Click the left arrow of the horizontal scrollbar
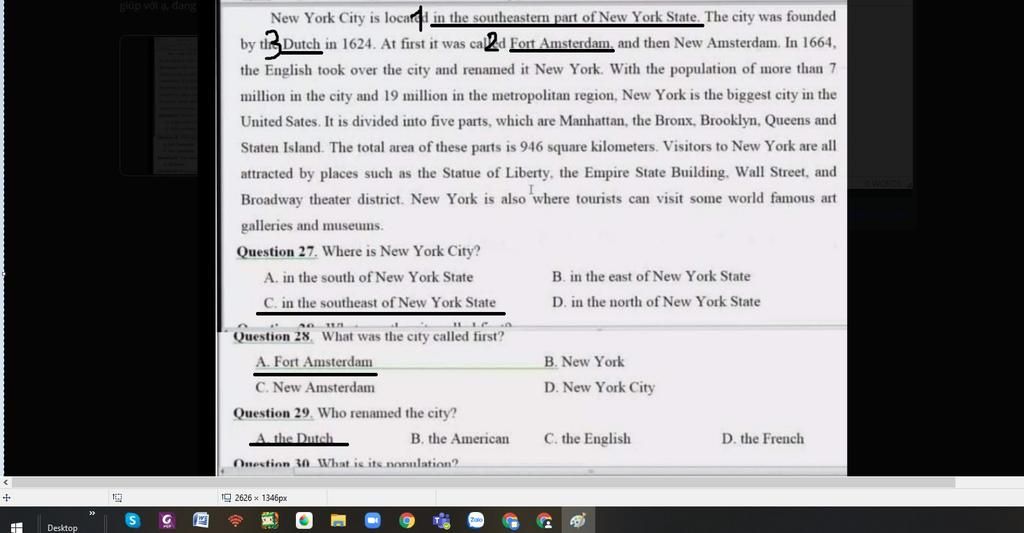Screen dimensions: 1024x533 coord(6,482)
